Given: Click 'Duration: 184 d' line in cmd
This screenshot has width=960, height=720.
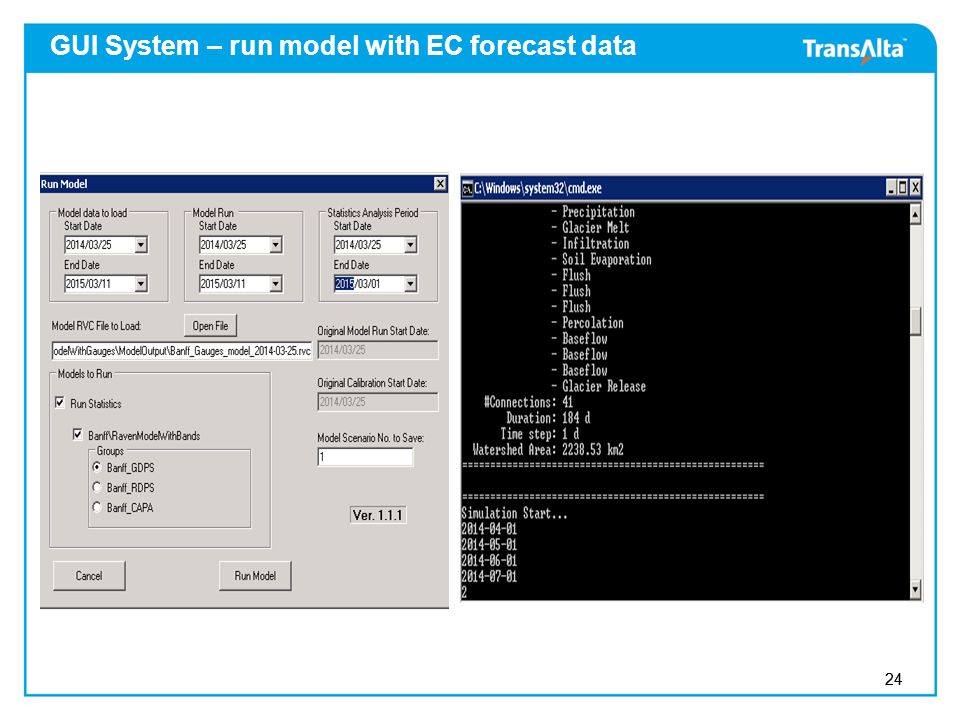Looking at the screenshot, I should (548, 418).
